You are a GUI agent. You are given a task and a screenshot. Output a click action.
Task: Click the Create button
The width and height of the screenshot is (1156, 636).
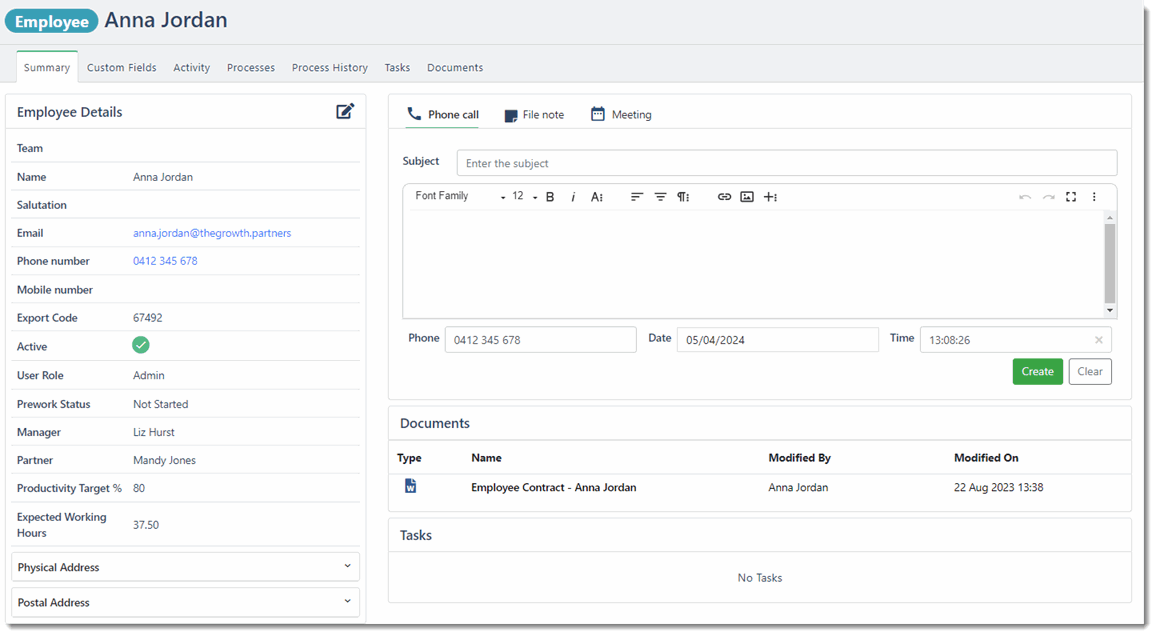pyautogui.click(x=1037, y=371)
